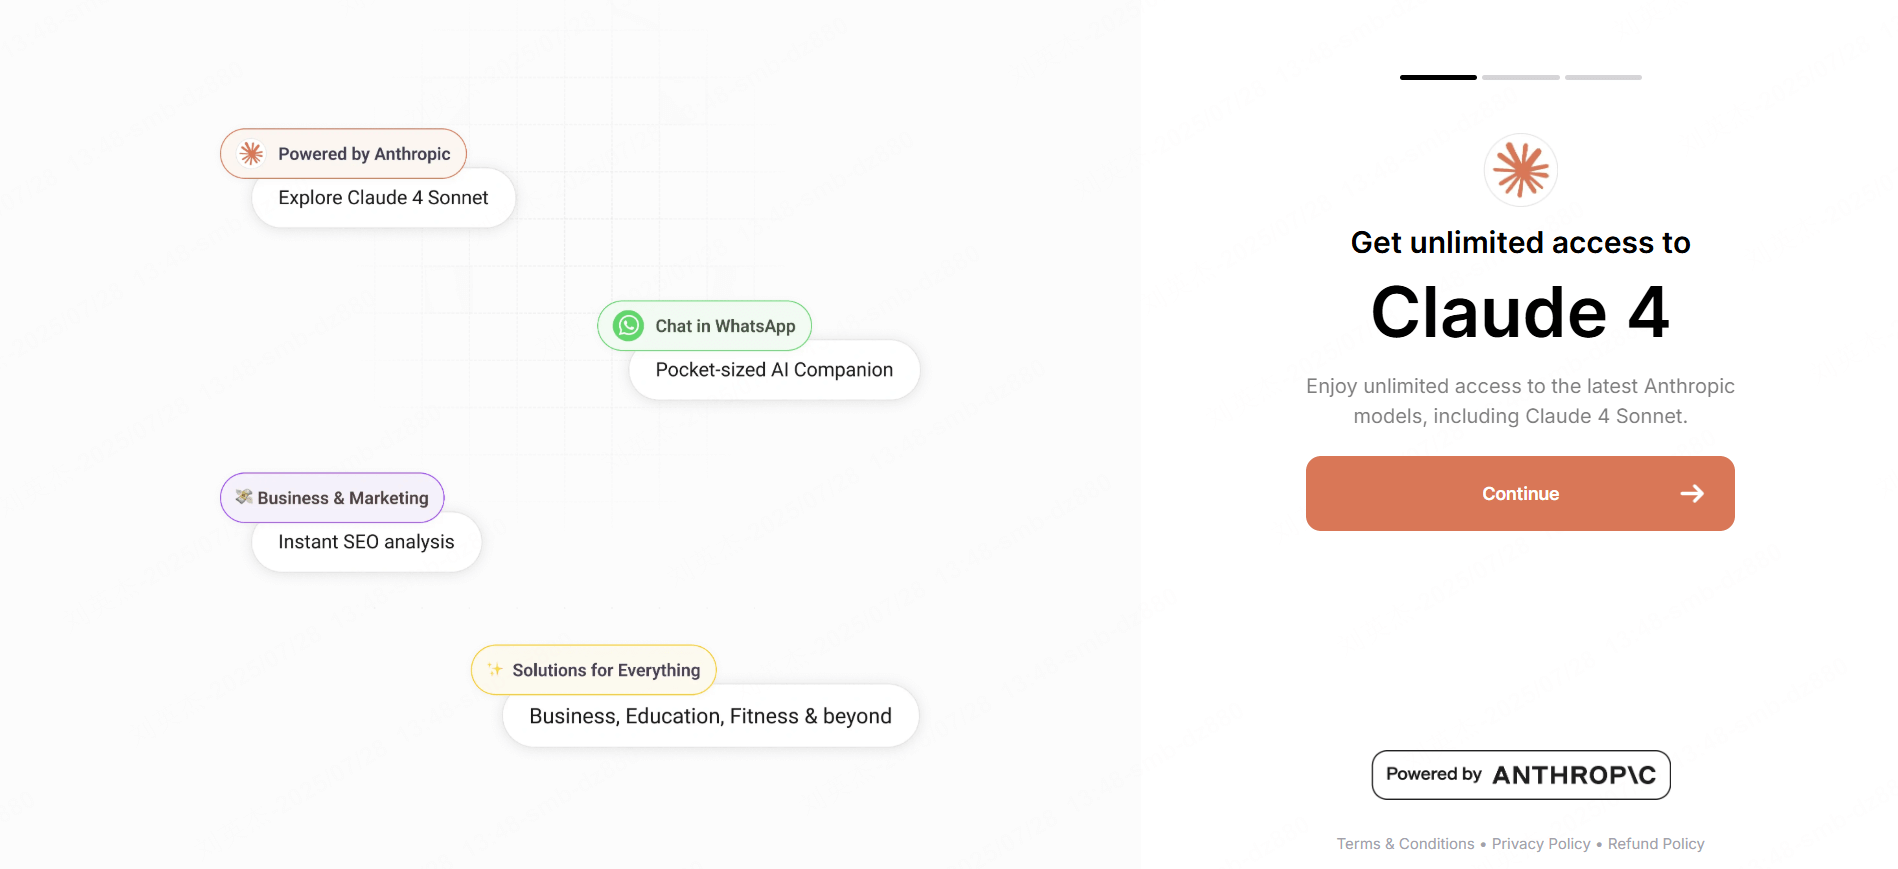
Task: Select the first progress step indicator
Action: click(1438, 77)
